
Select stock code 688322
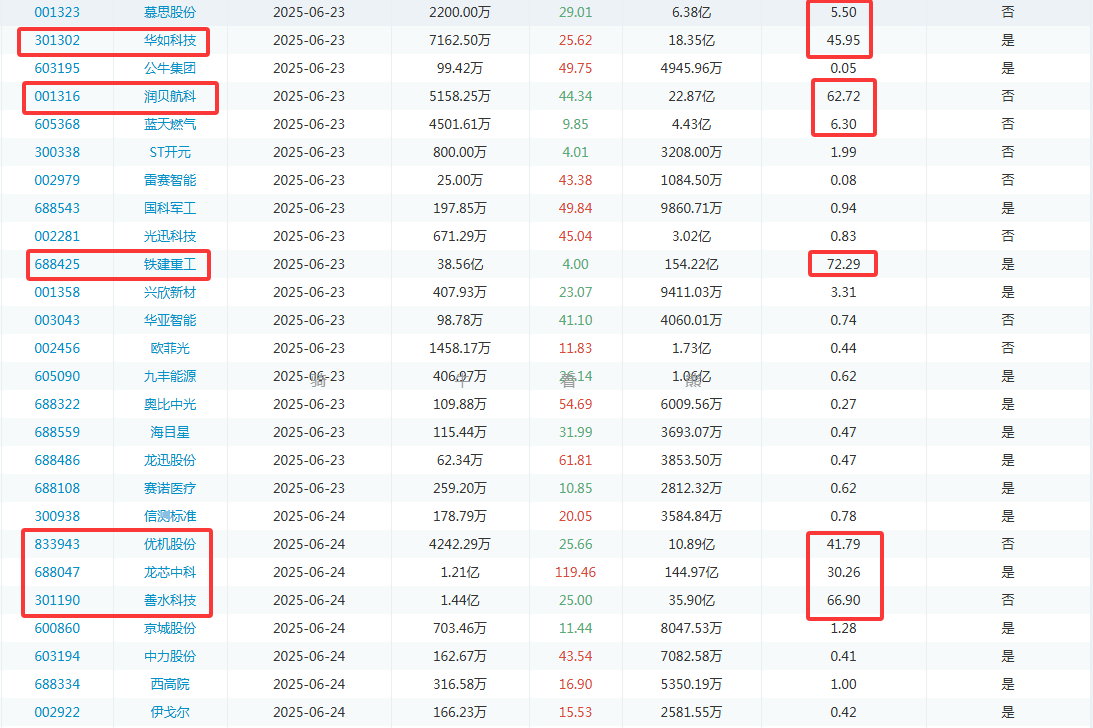[x=57, y=404]
